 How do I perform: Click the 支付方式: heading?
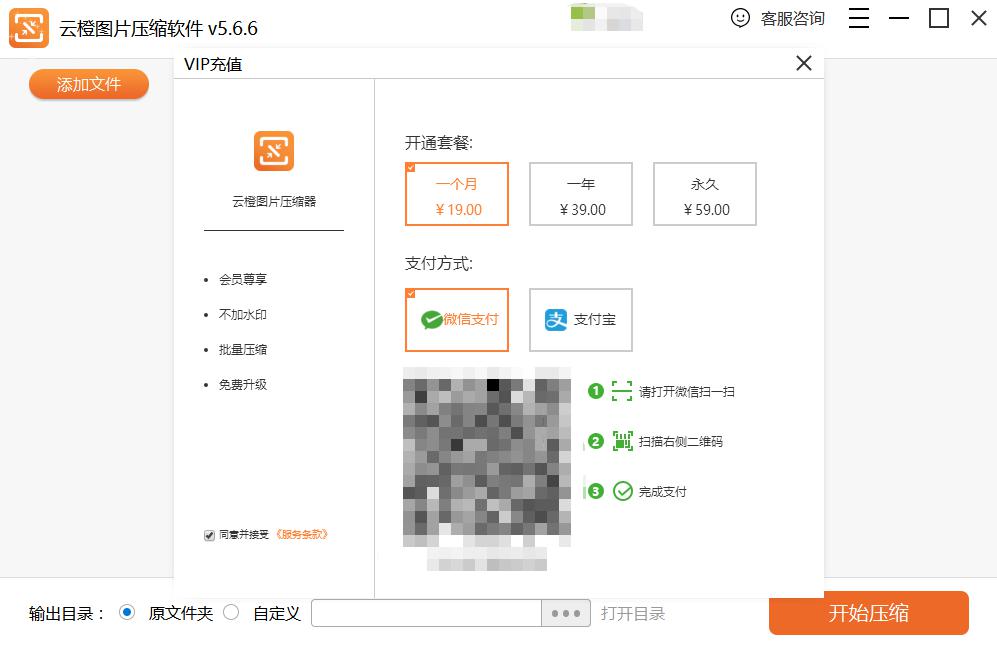tap(439, 263)
